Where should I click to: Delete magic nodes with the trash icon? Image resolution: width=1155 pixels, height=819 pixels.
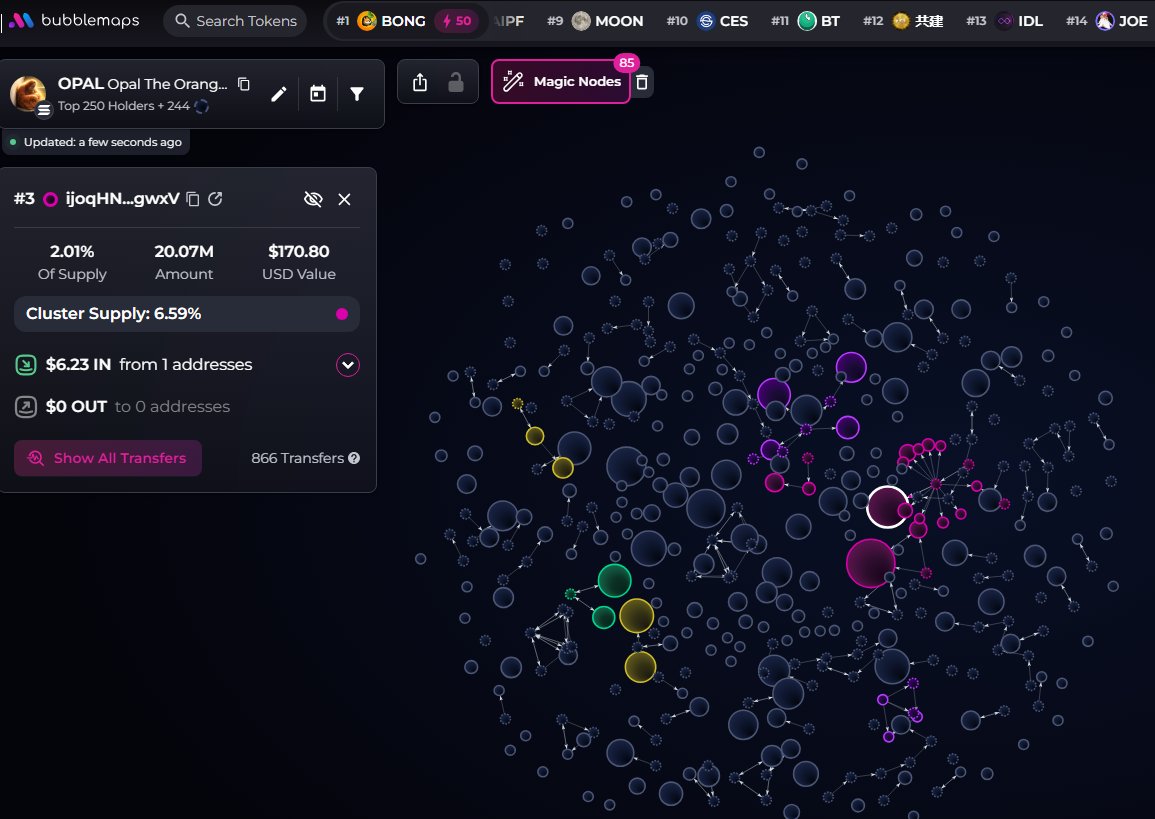tap(643, 82)
